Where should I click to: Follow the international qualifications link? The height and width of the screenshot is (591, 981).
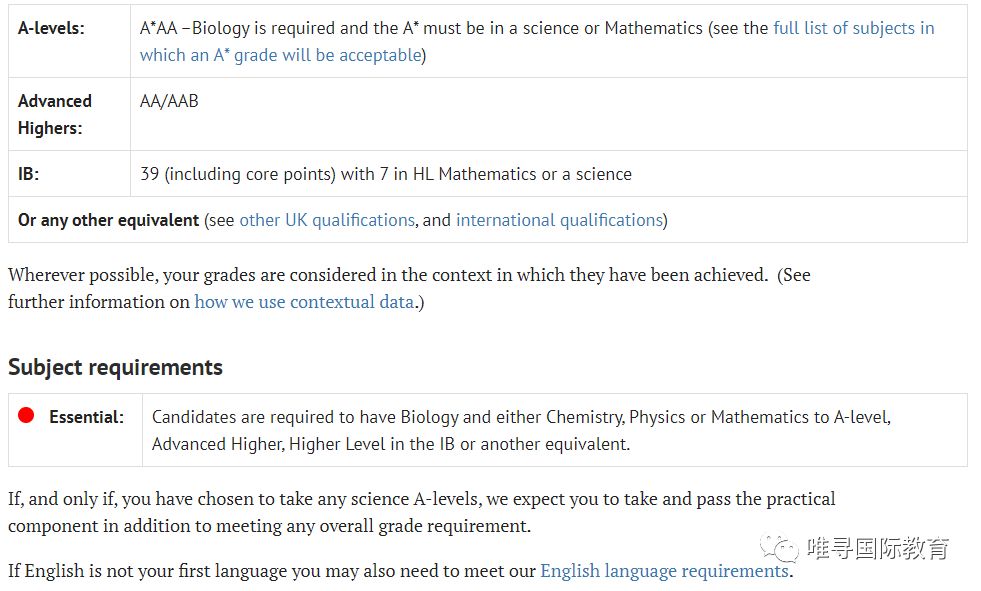559,220
